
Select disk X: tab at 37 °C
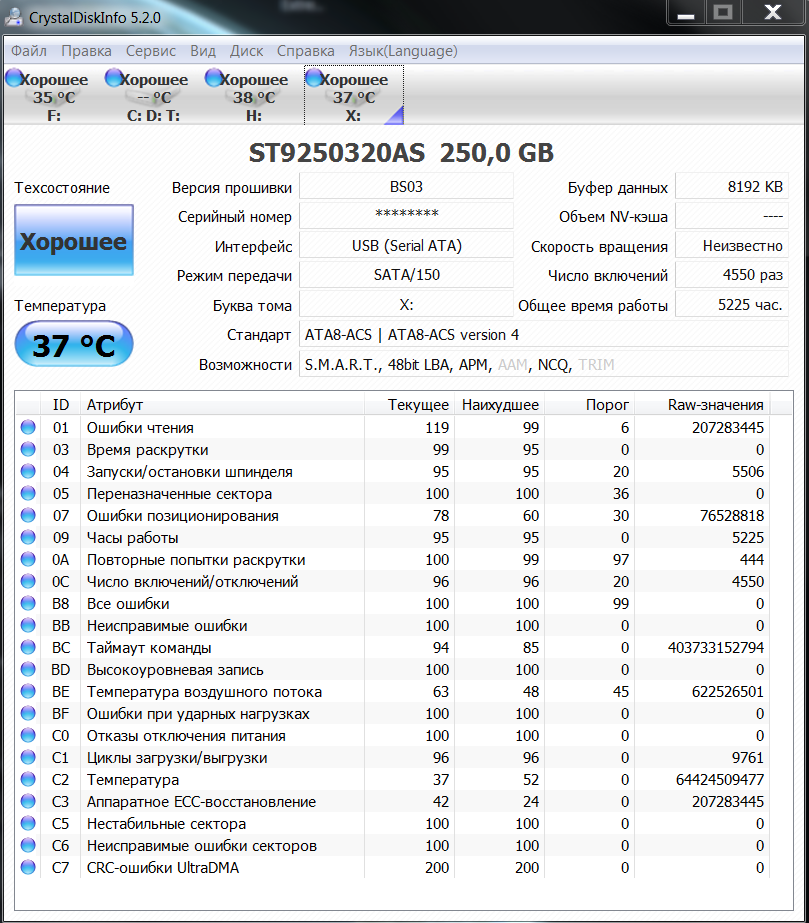click(354, 95)
